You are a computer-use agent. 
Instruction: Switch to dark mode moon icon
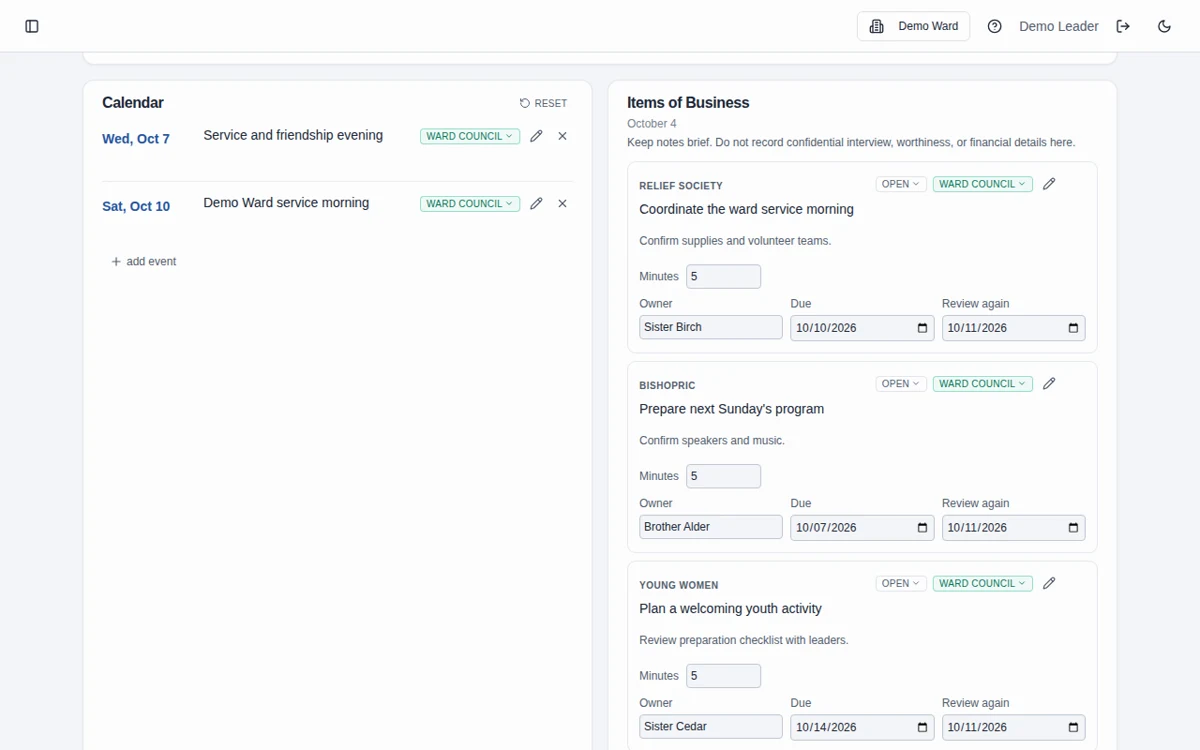coord(1164,26)
